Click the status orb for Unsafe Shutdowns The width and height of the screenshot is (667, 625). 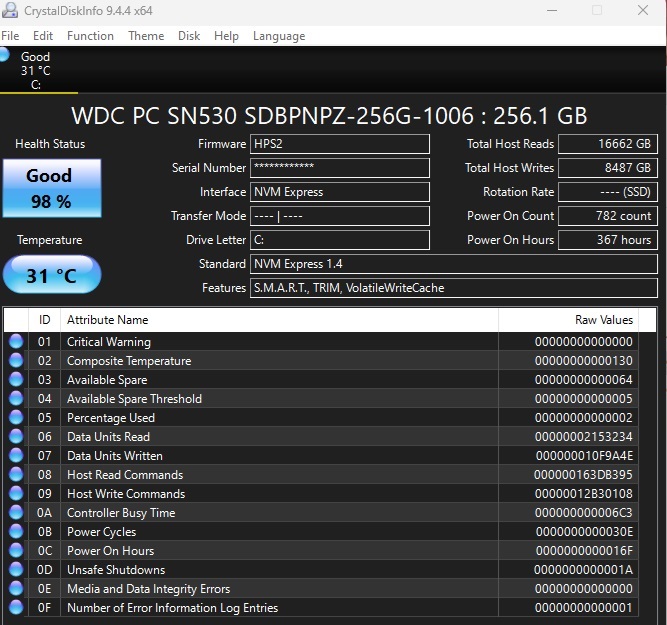(16, 569)
